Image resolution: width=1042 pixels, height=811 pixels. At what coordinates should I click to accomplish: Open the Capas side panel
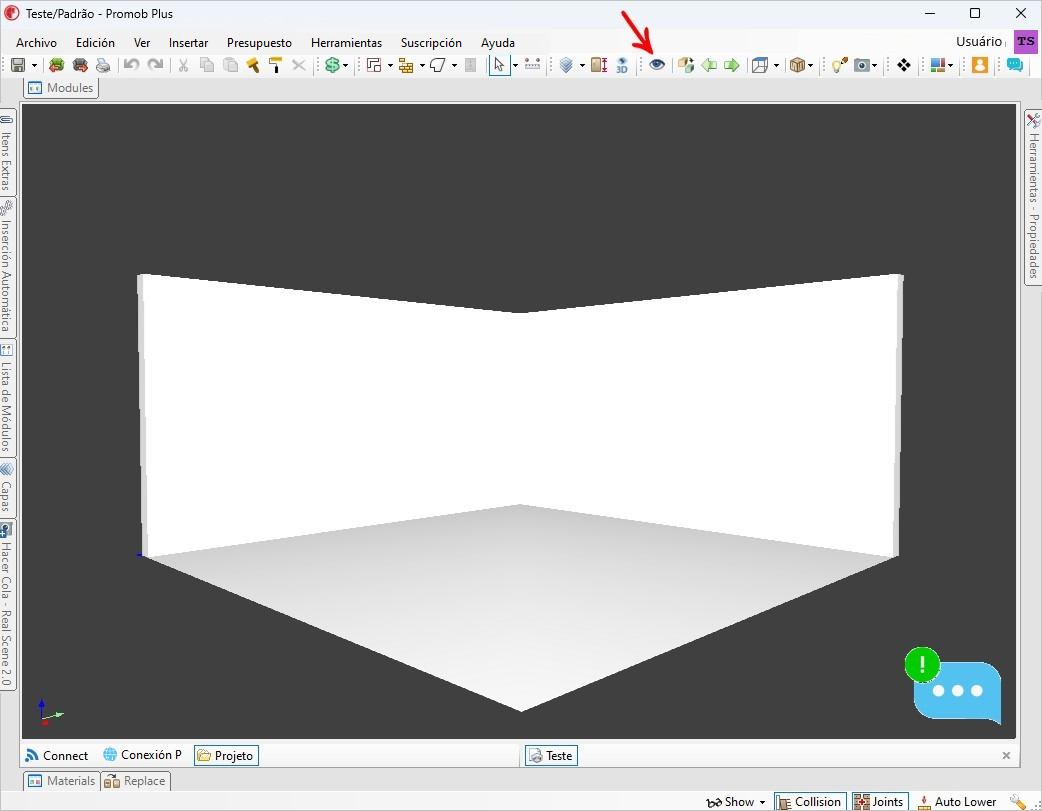pos(7,489)
